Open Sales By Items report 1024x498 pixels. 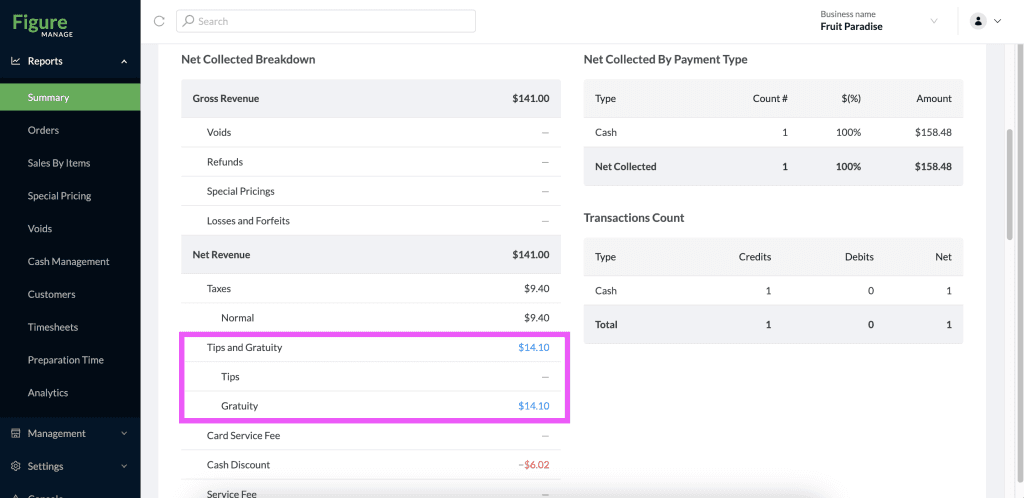click(x=59, y=163)
